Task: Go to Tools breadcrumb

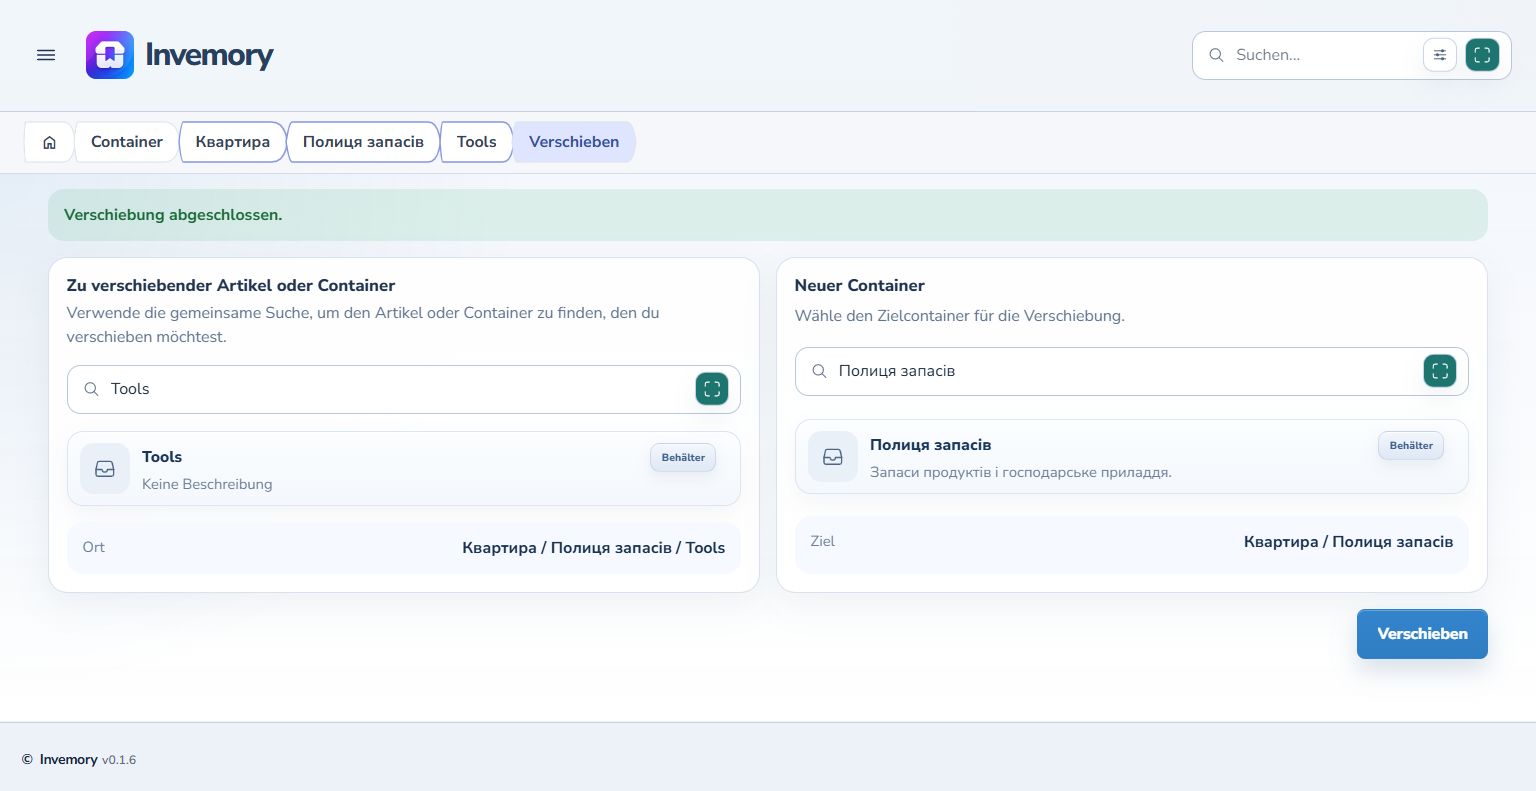Action: tap(476, 142)
